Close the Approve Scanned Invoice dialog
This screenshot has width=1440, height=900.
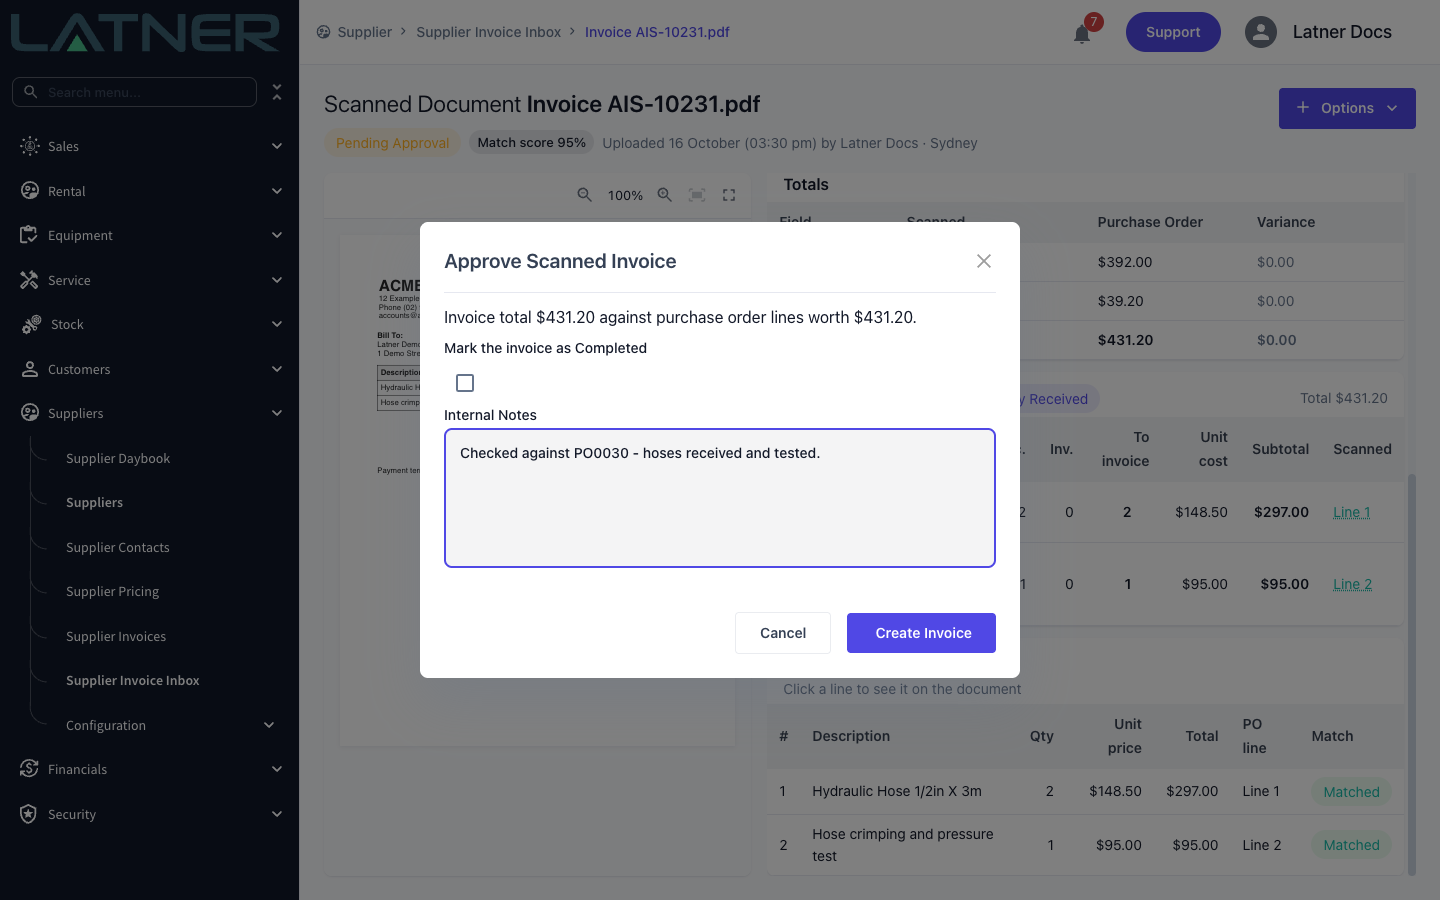click(x=984, y=261)
